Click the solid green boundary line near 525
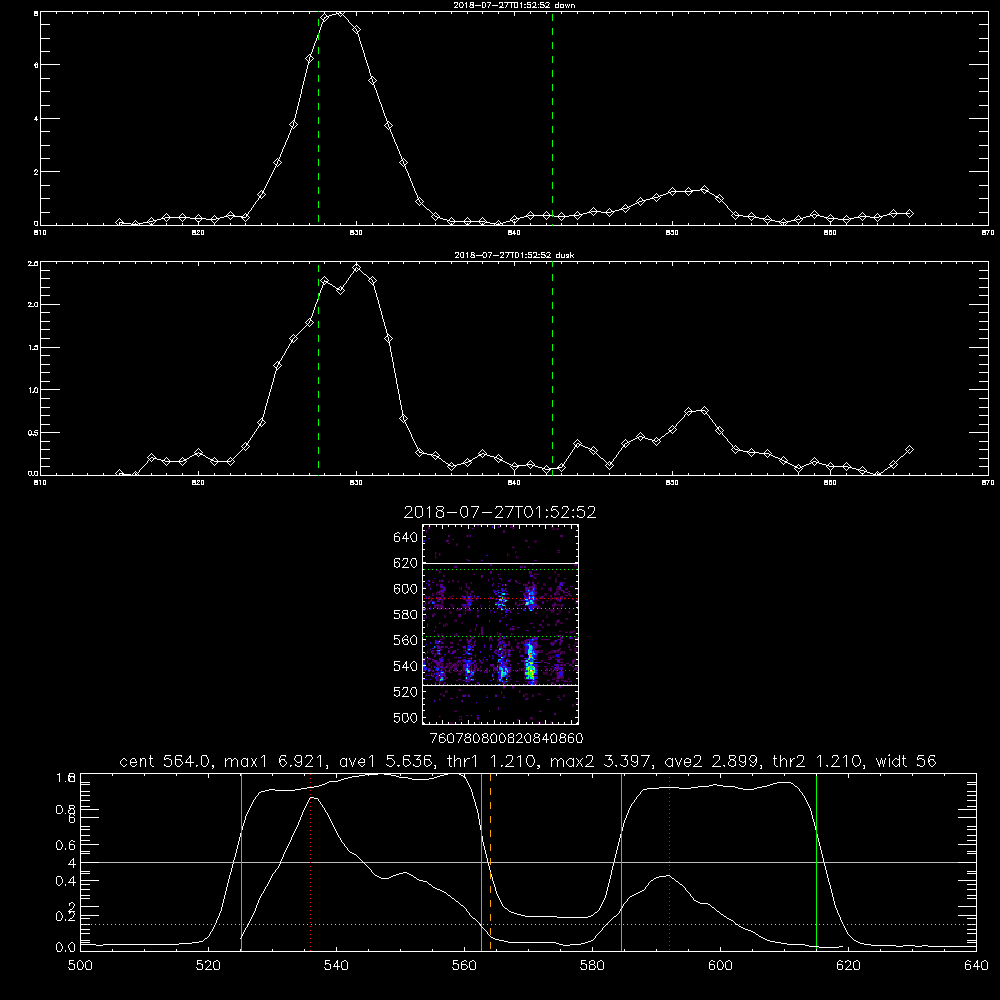The height and width of the screenshot is (1000, 1000). coord(242,861)
